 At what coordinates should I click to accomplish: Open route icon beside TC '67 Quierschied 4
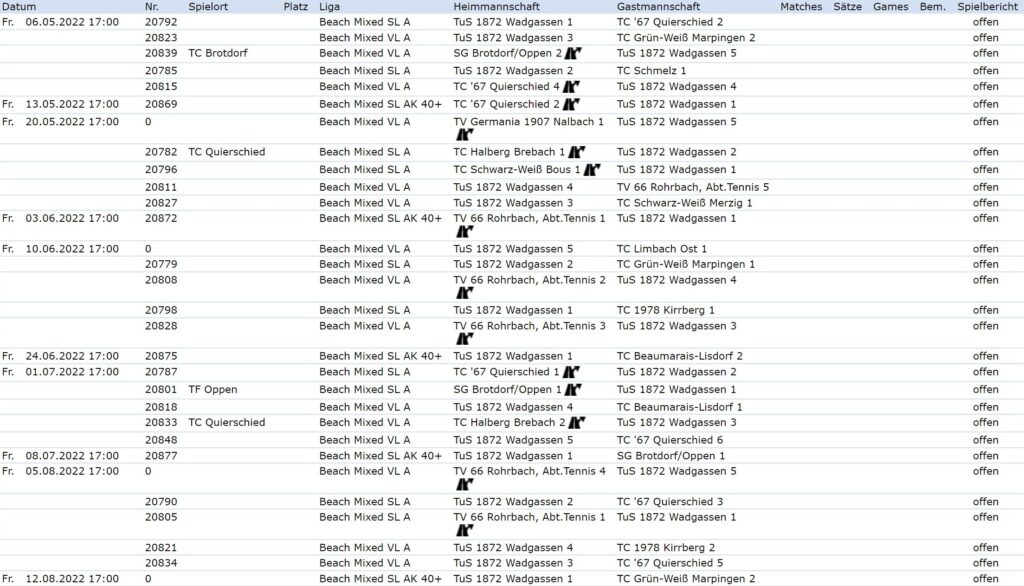(x=571, y=87)
